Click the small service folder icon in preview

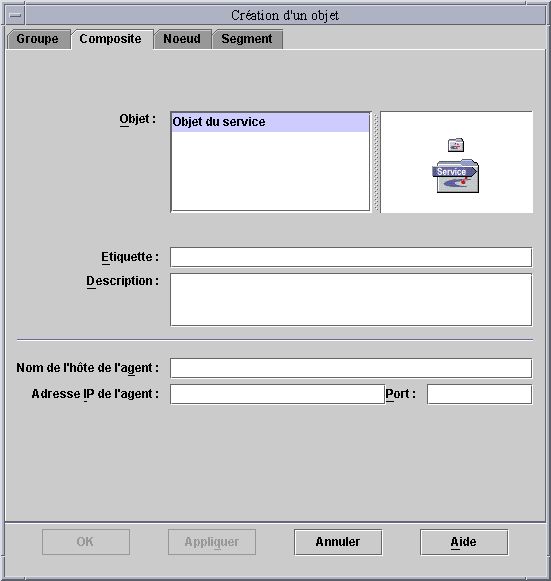click(456, 145)
